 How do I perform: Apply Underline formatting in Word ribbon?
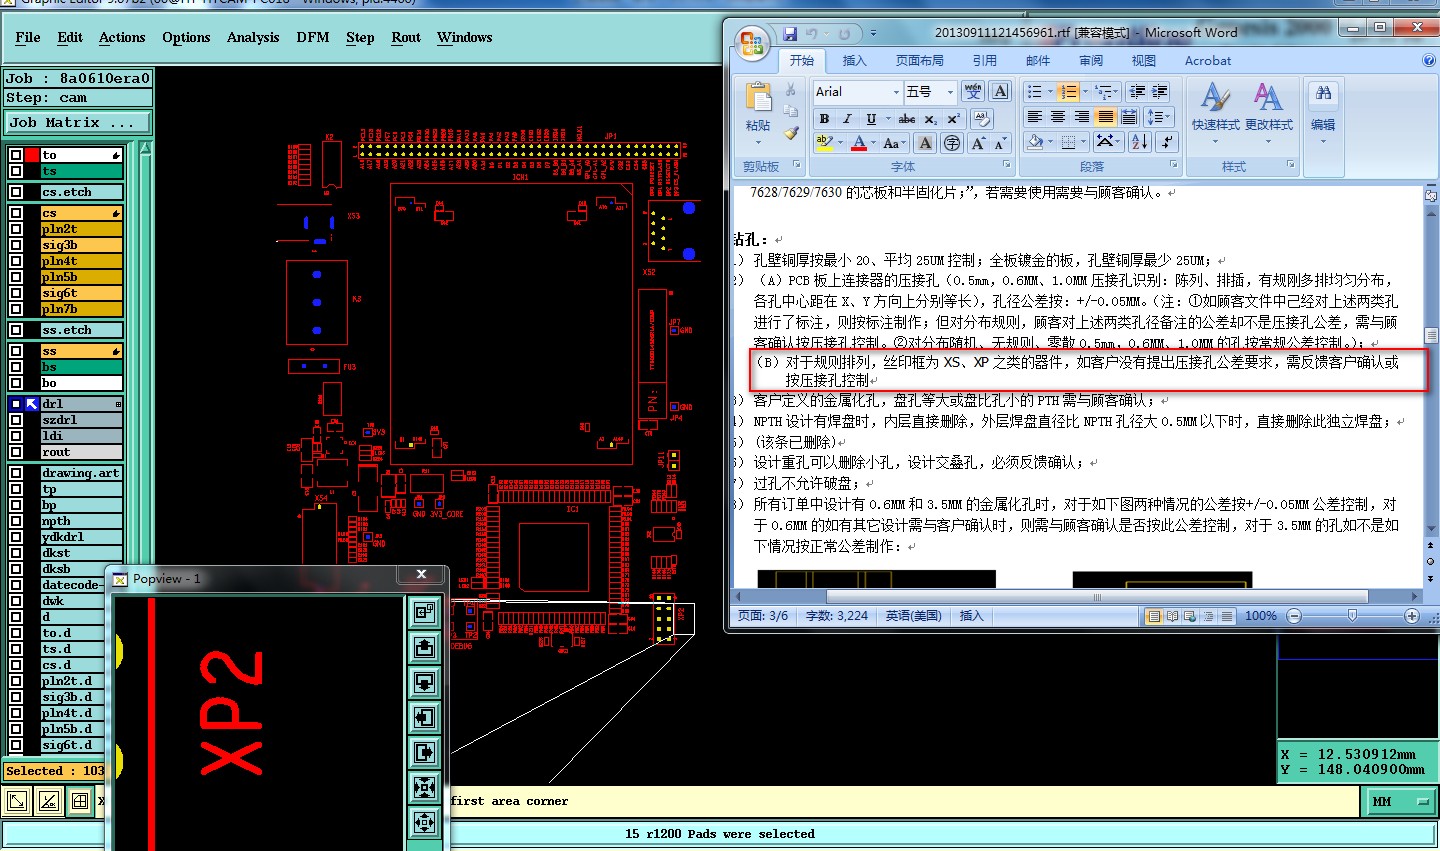tap(871, 119)
